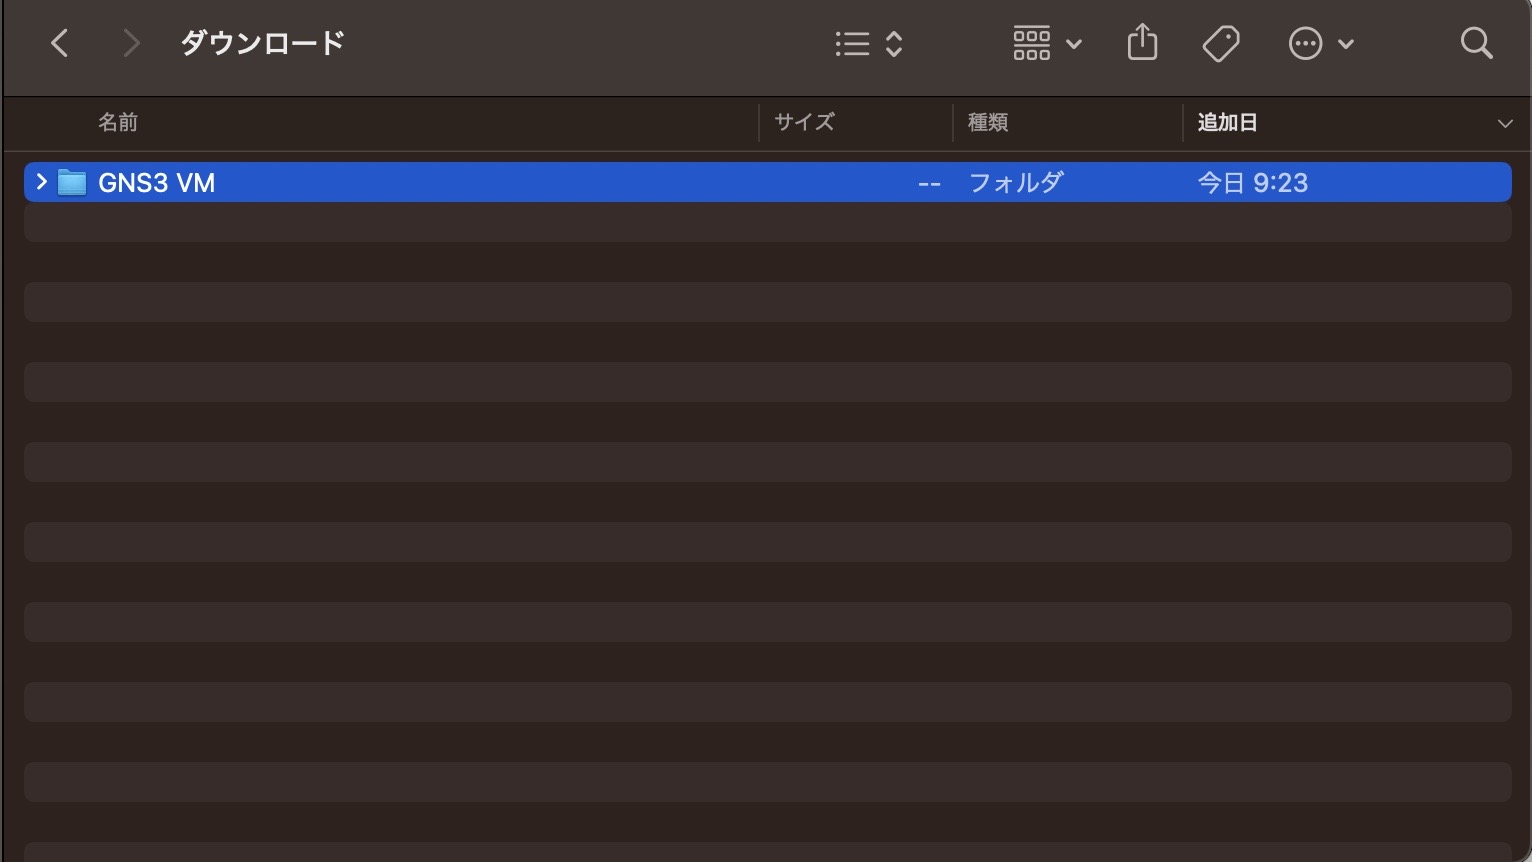Image resolution: width=1532 pixels, height=862 pixels.
Task: Click the sort direction chevron beside 追加日
Action: (x=1506, y=123)
